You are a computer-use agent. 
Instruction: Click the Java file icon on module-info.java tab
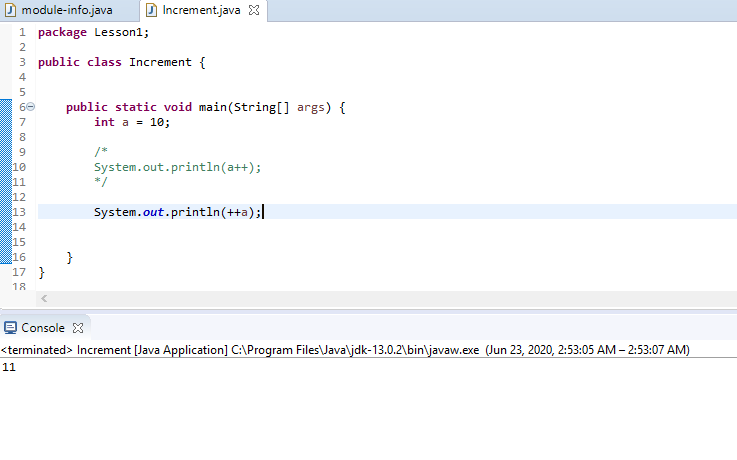click(x=10, y=10)
